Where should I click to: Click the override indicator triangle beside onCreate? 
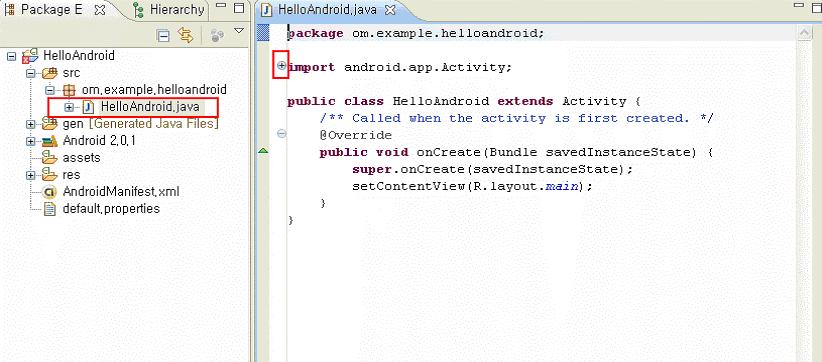click(264, 151)
